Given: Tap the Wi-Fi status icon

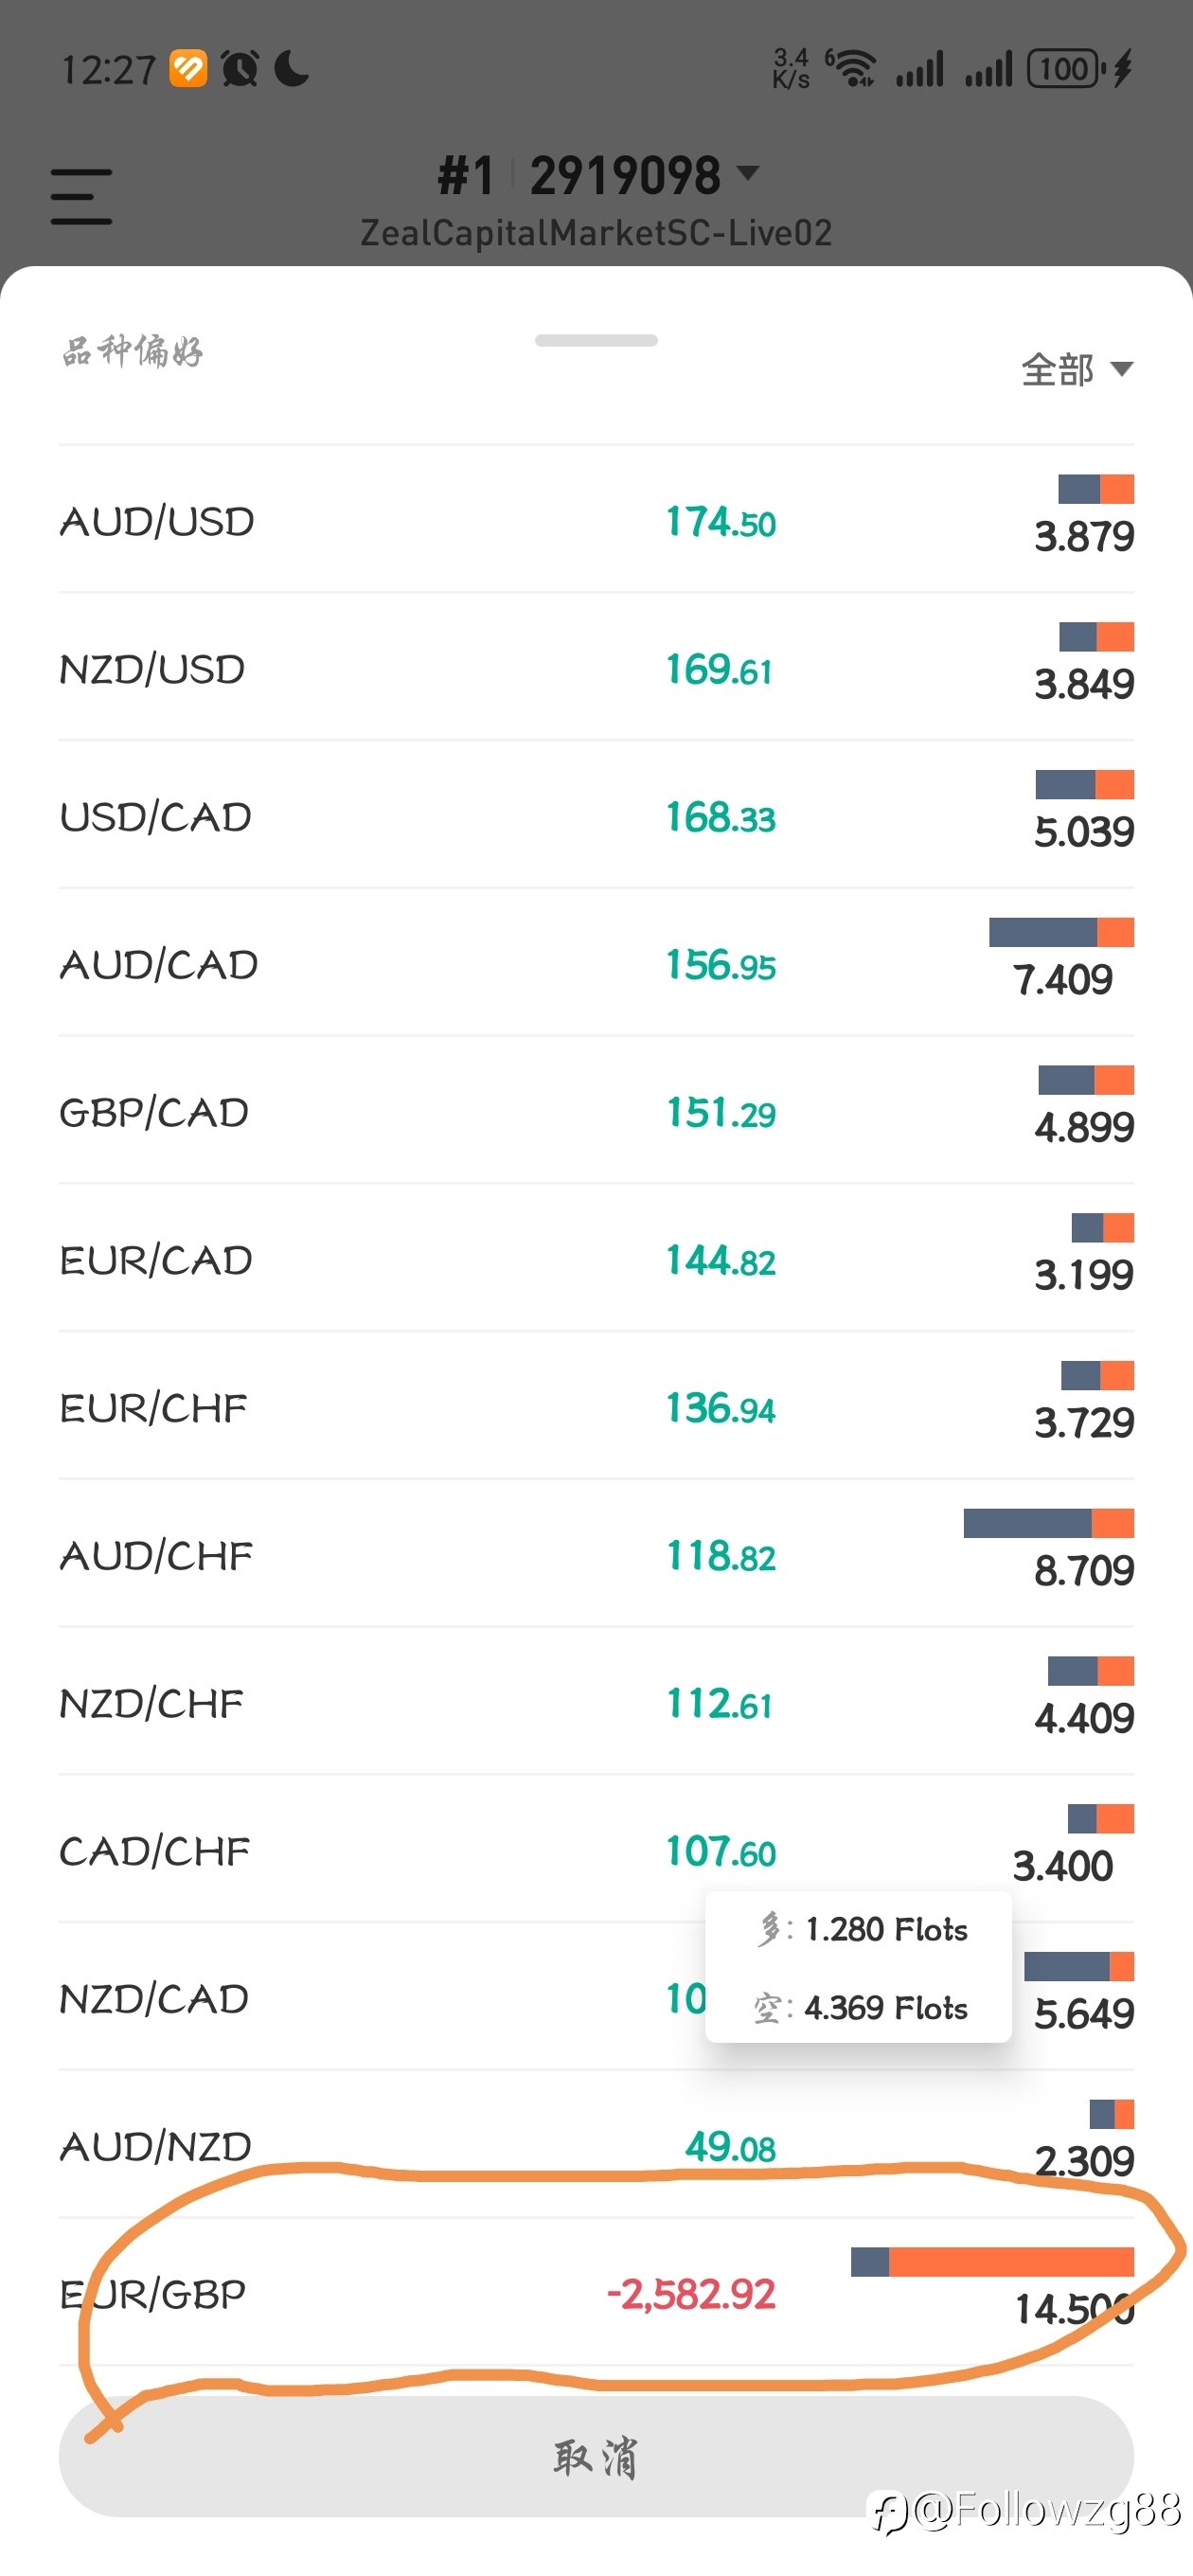Looking at the screenshot, I should tap(851, 68).
